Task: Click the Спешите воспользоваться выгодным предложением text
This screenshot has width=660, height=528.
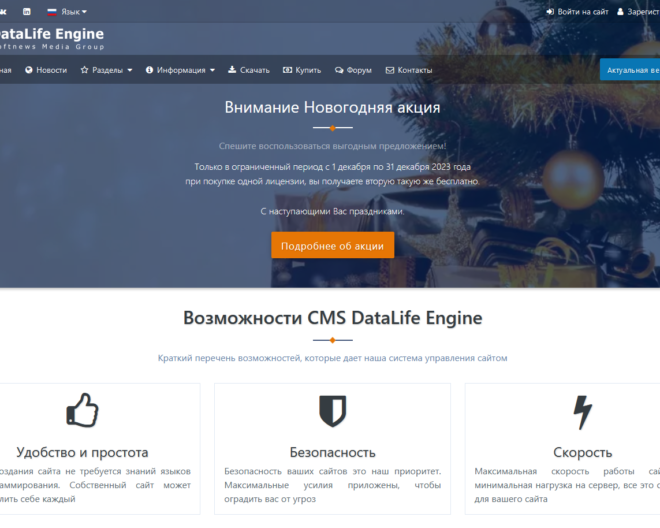Action: point(333,146)
